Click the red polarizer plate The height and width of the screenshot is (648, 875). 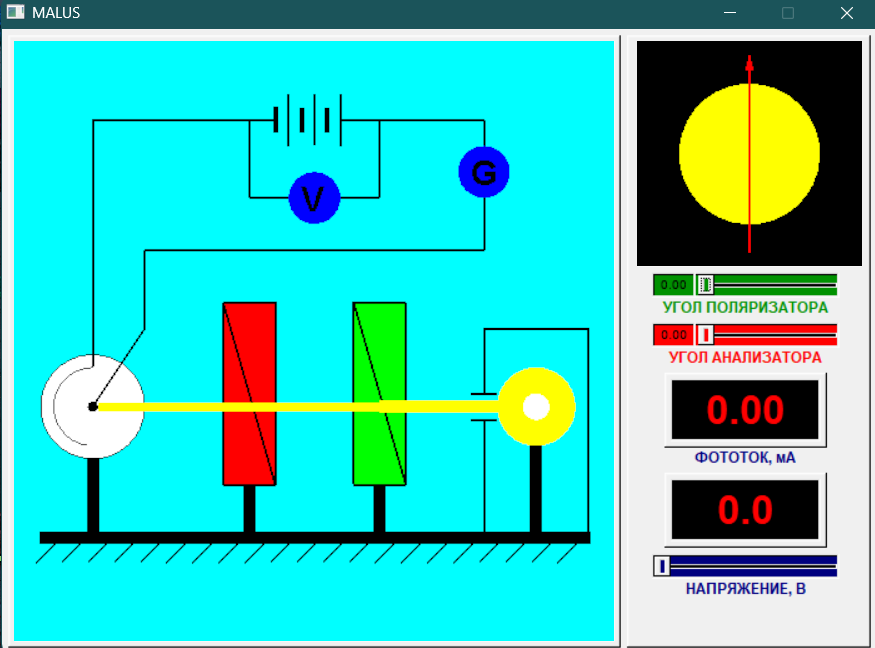[x=249, y=393]
